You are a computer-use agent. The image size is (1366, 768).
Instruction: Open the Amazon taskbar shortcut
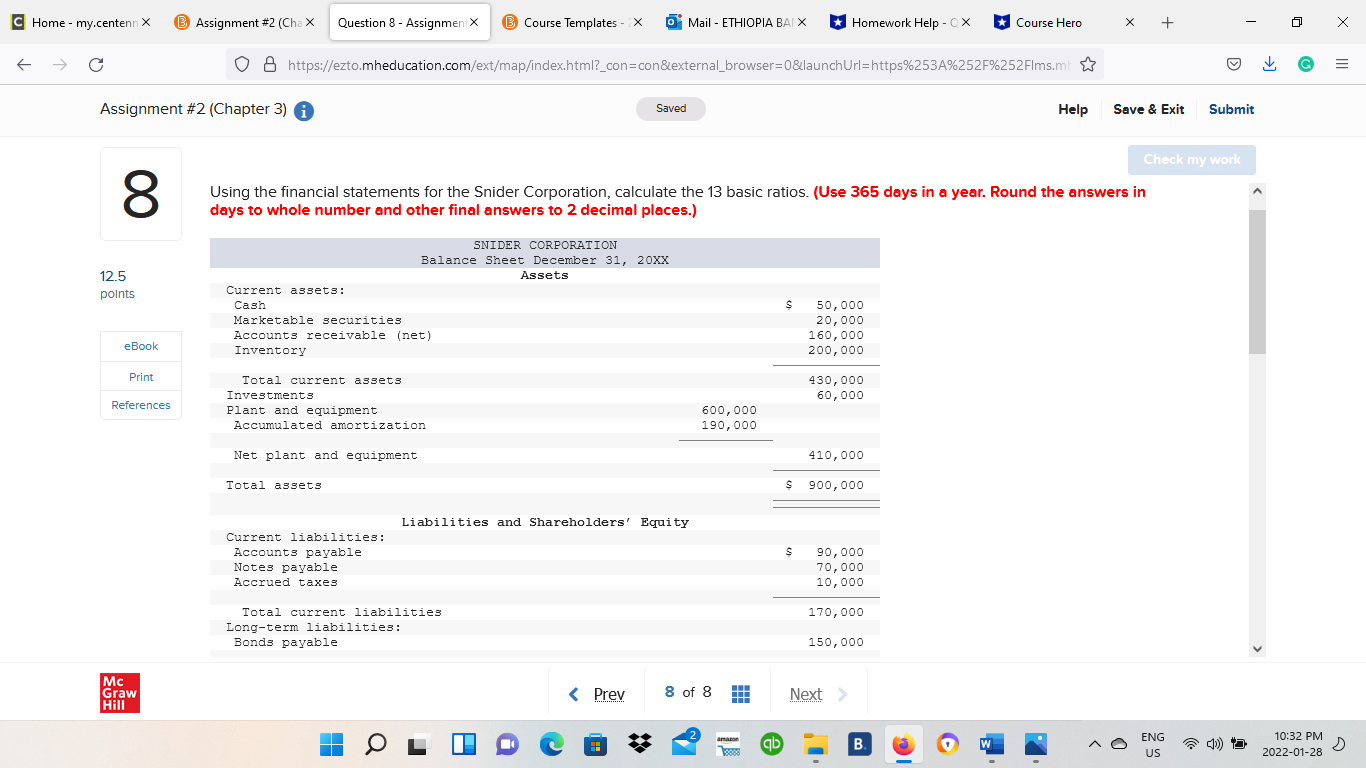729,745
